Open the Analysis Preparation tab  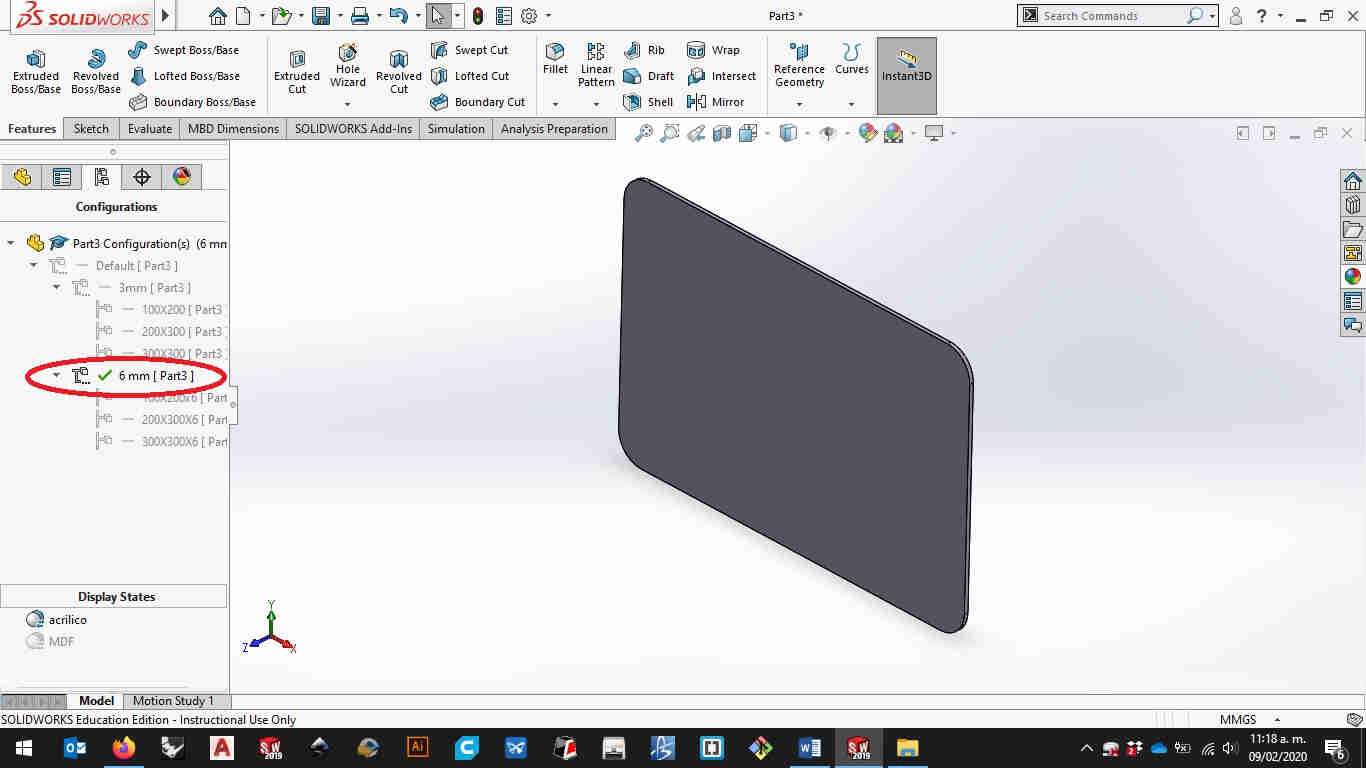[x=554, y=129]
